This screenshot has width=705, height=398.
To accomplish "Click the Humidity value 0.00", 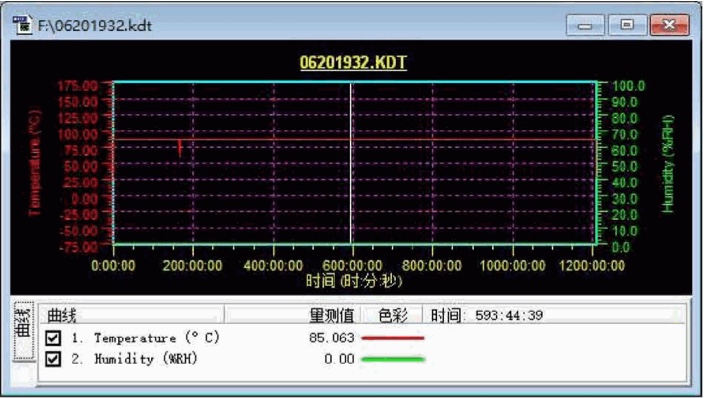I will point(339,359).
